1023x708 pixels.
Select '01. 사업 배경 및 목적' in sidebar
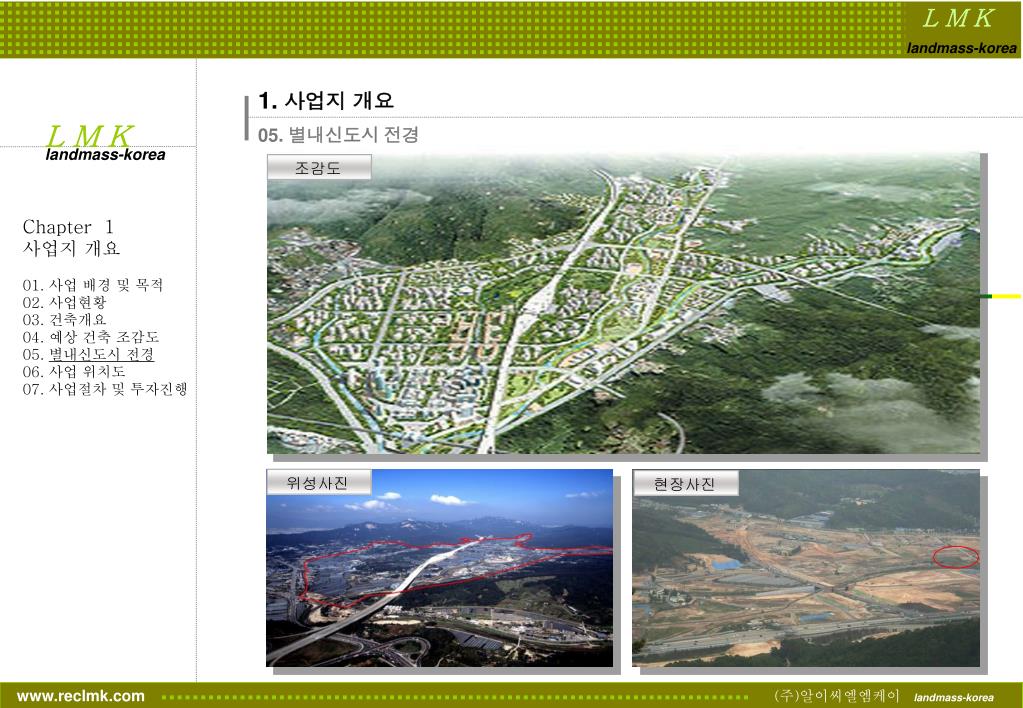93,285
